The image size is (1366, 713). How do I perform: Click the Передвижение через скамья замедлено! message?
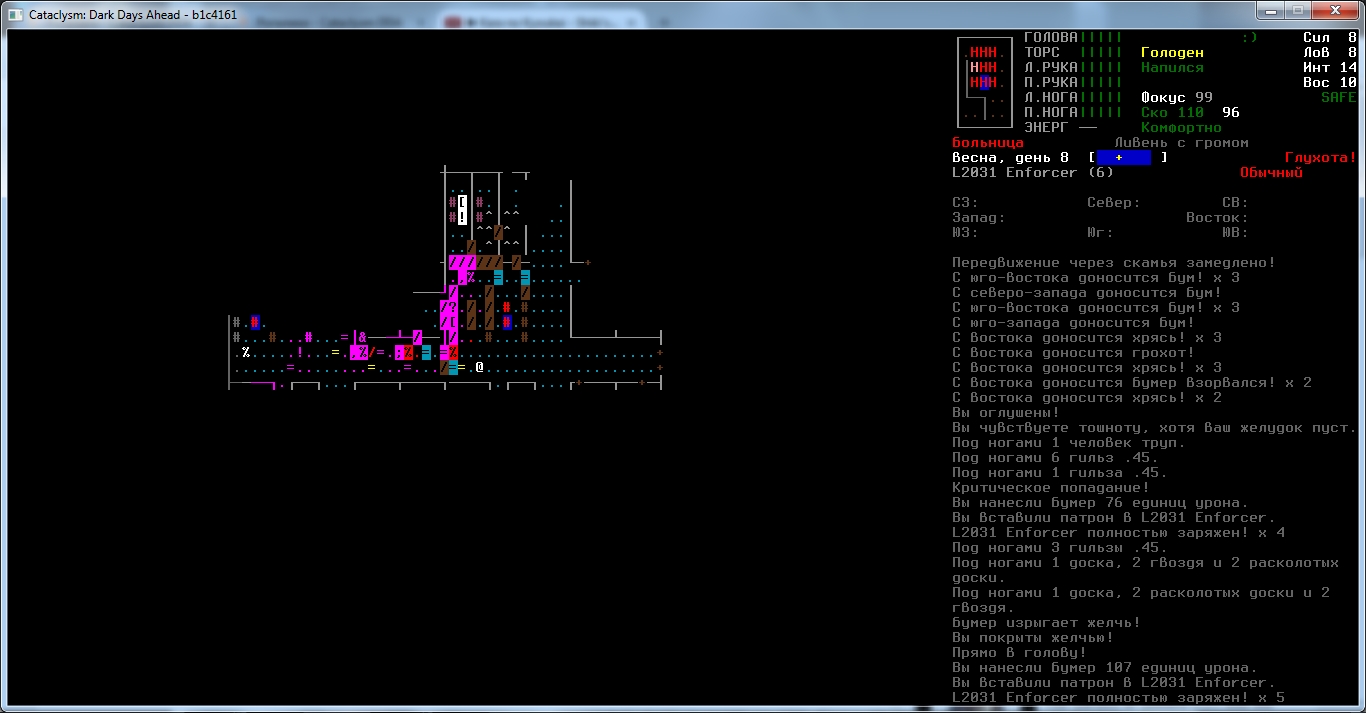[1114, 262]
